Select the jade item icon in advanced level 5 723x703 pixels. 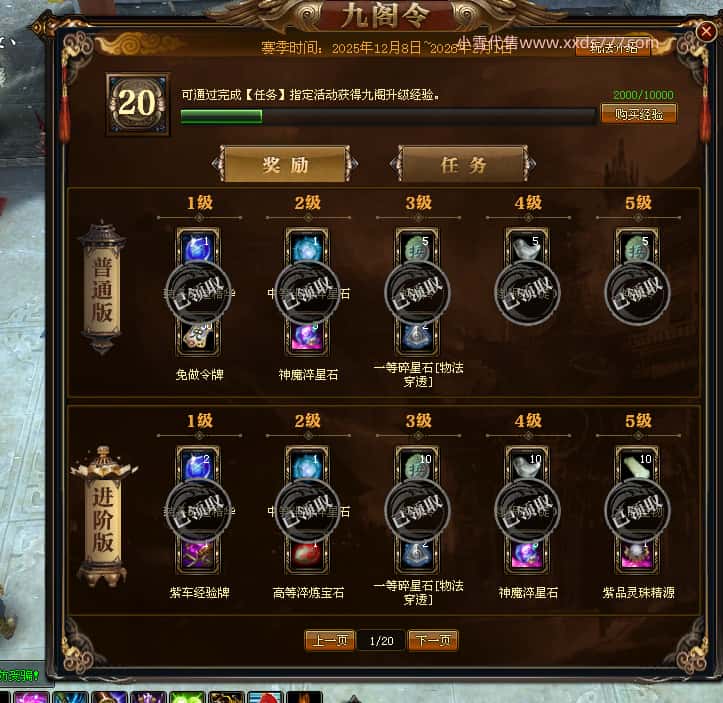click(x=637, y=466)
